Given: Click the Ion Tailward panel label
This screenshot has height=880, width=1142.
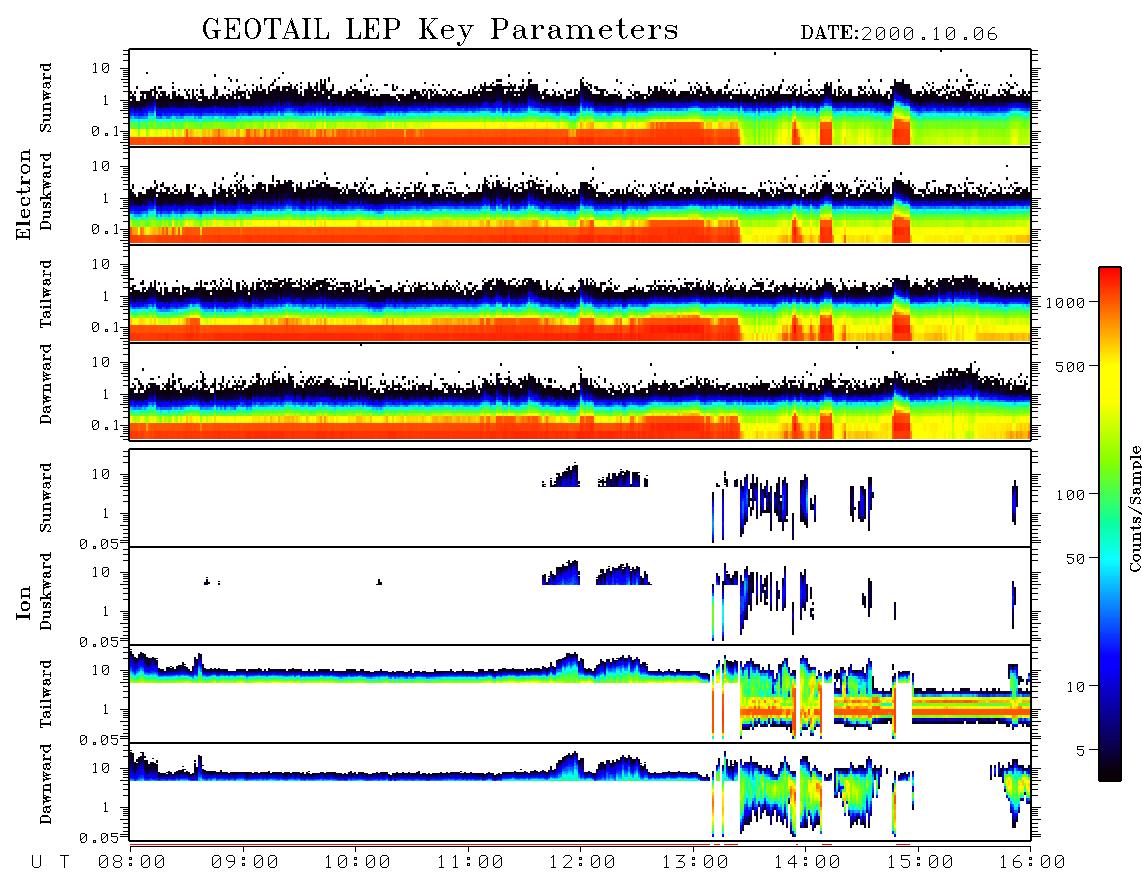Looking at the screenshot, I should point(45,694).
